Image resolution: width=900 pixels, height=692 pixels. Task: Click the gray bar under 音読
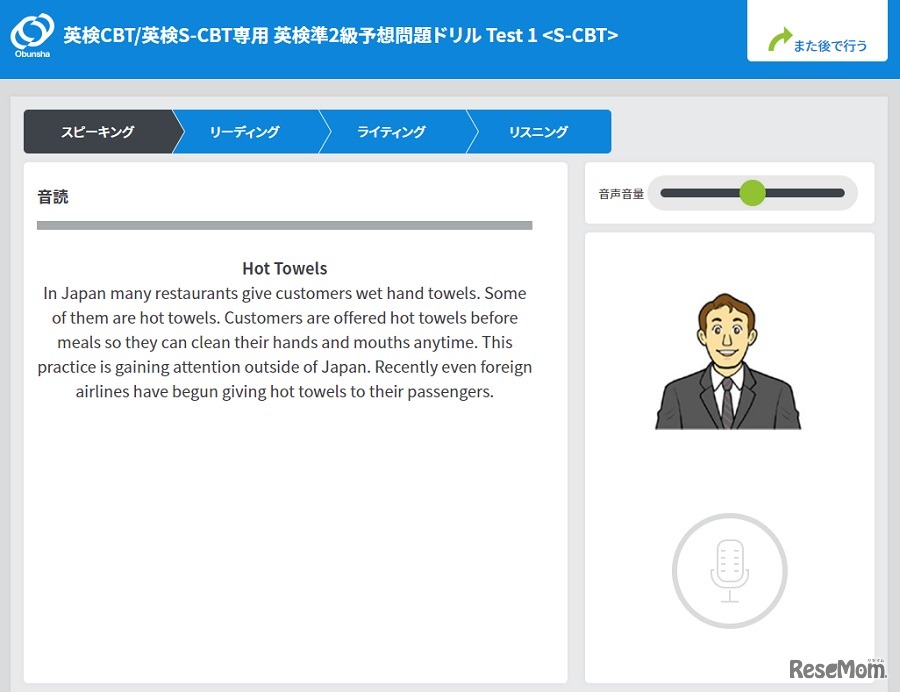click(x=284, y=226)
